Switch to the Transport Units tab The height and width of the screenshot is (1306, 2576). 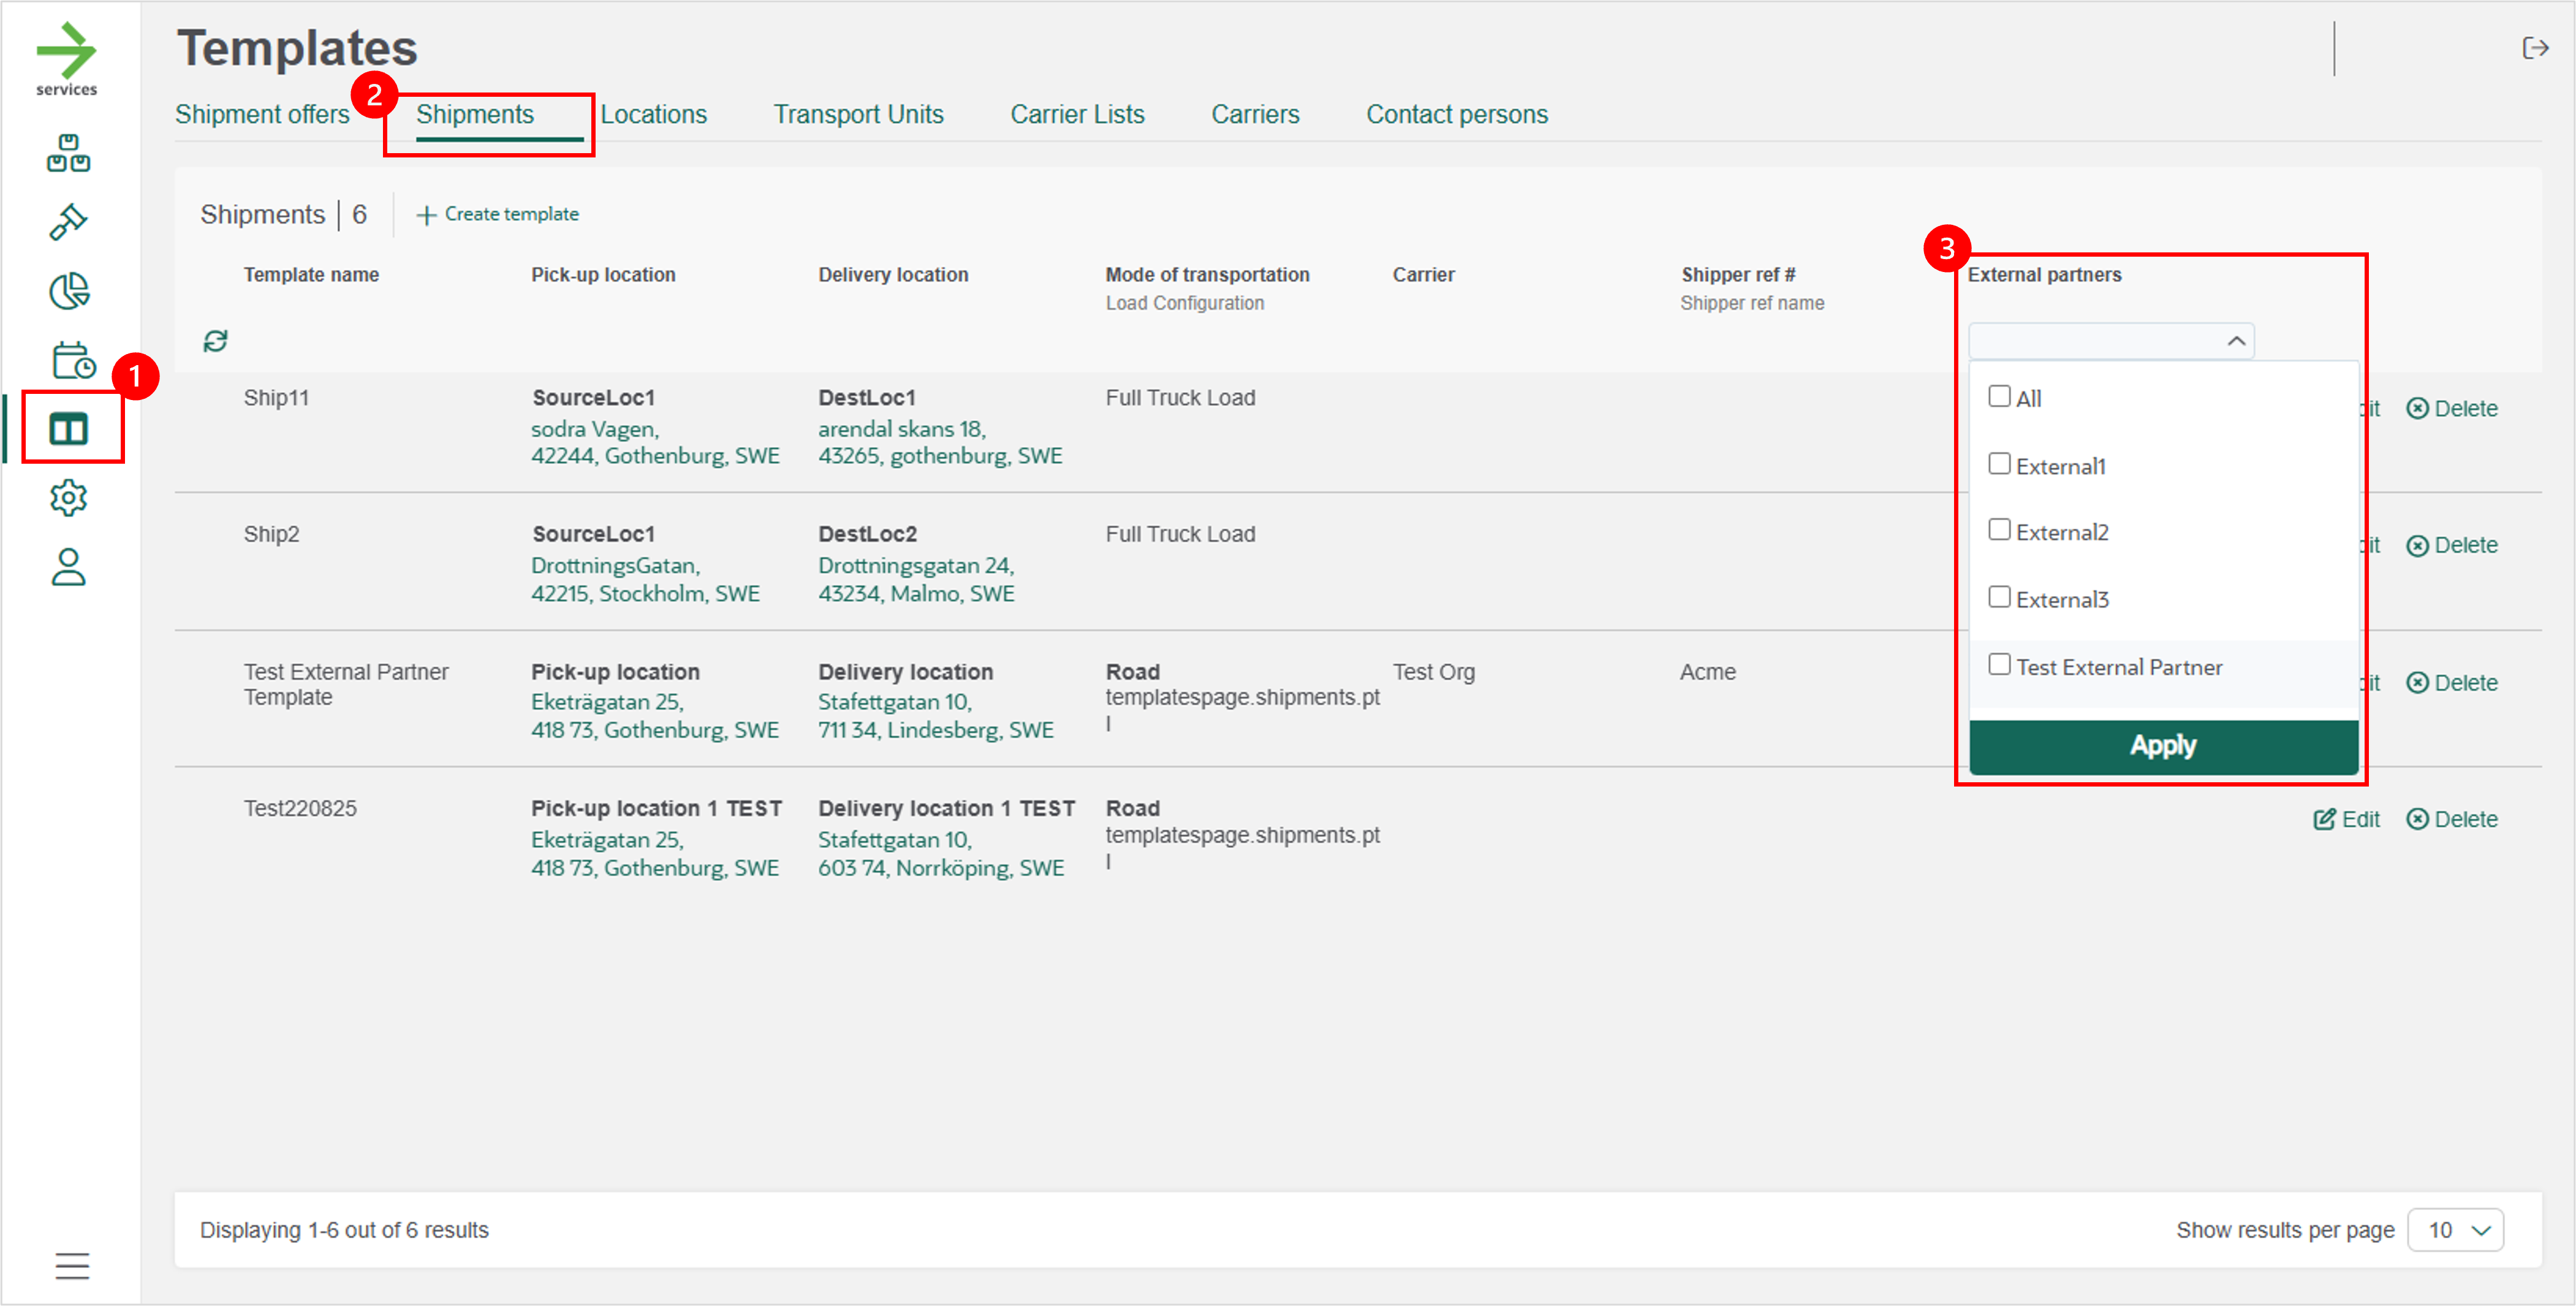(858, 115)
